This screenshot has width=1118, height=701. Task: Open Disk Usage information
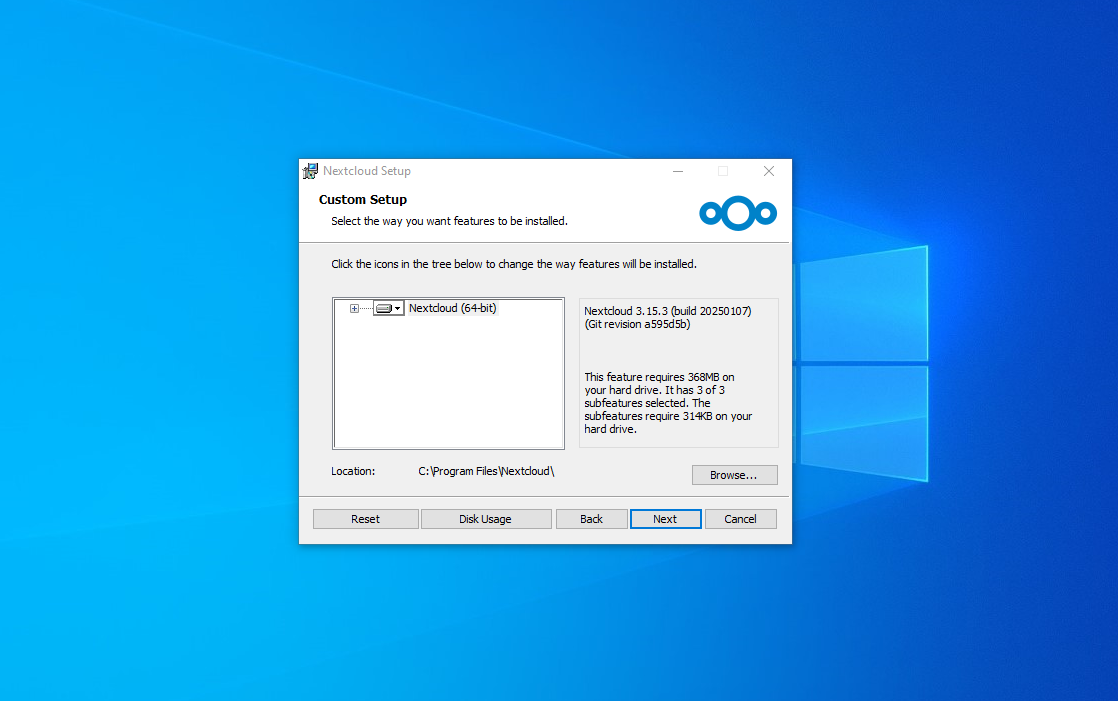pyautogui.click(x=486, y=519)
